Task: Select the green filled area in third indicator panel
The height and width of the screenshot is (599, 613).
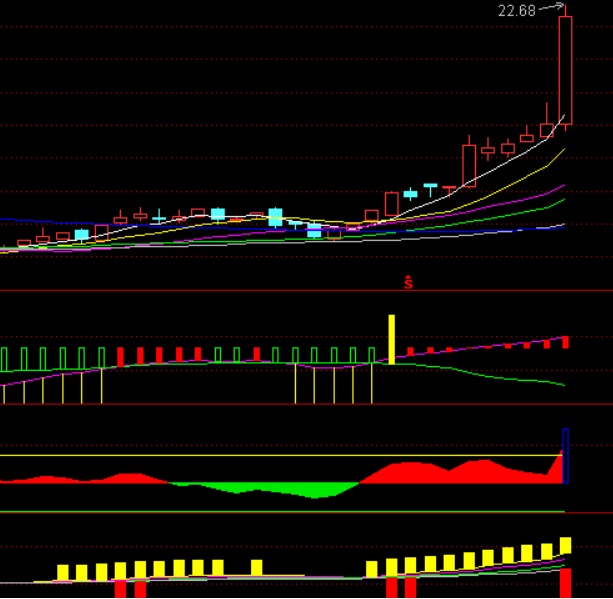Action: (266, 490)
